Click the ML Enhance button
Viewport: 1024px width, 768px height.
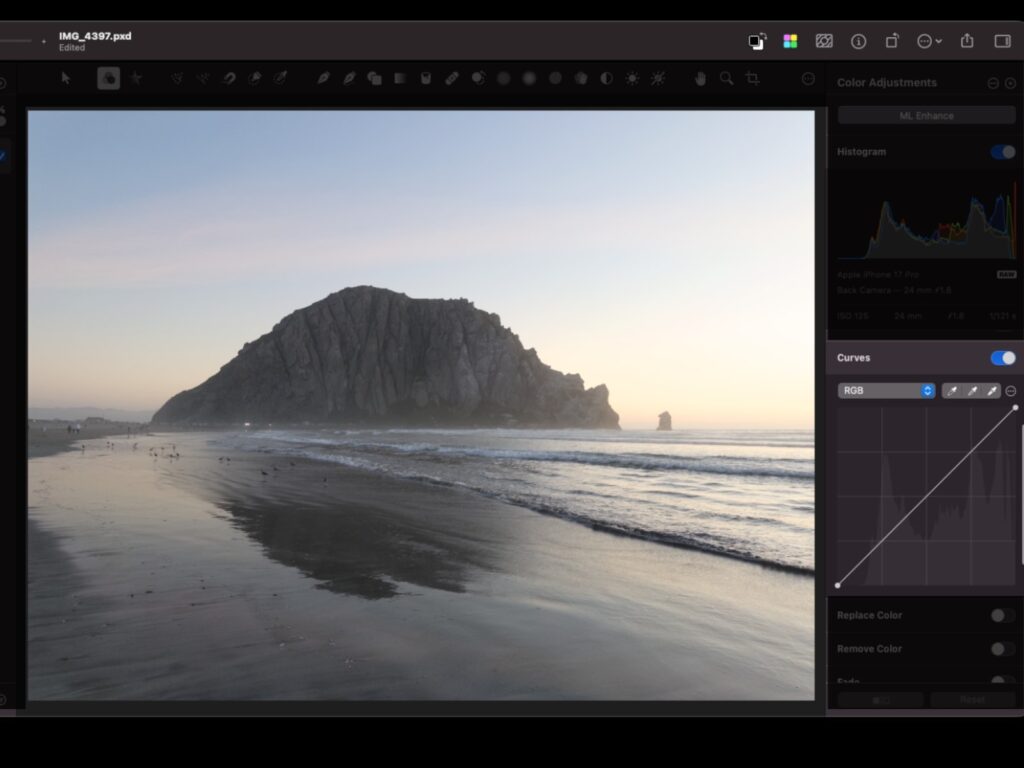[x=926, y=116]
